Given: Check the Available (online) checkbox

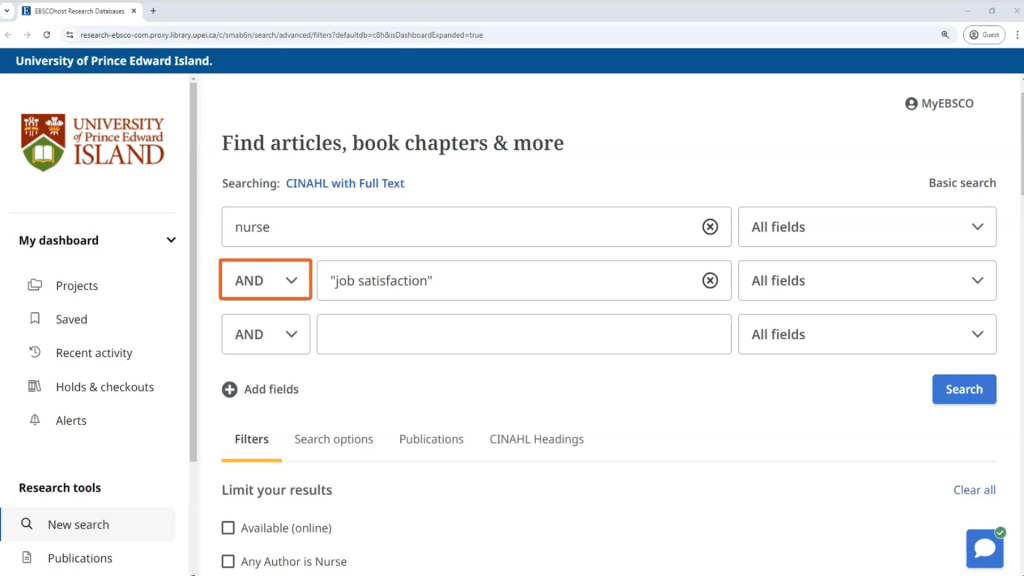Looking at the screenshot, I should 228,528.
